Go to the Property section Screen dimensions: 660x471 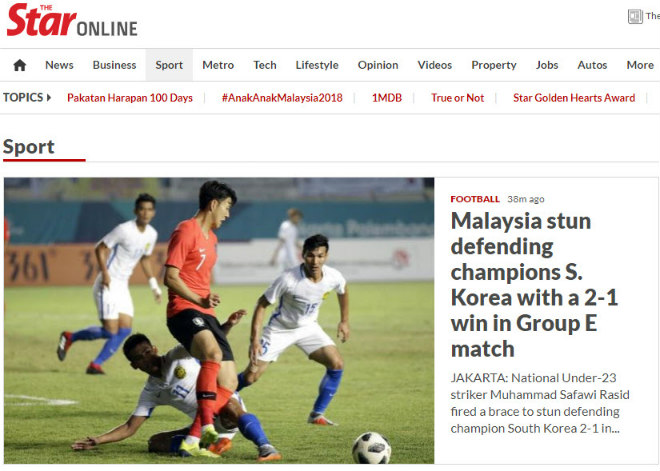point(494,65)
